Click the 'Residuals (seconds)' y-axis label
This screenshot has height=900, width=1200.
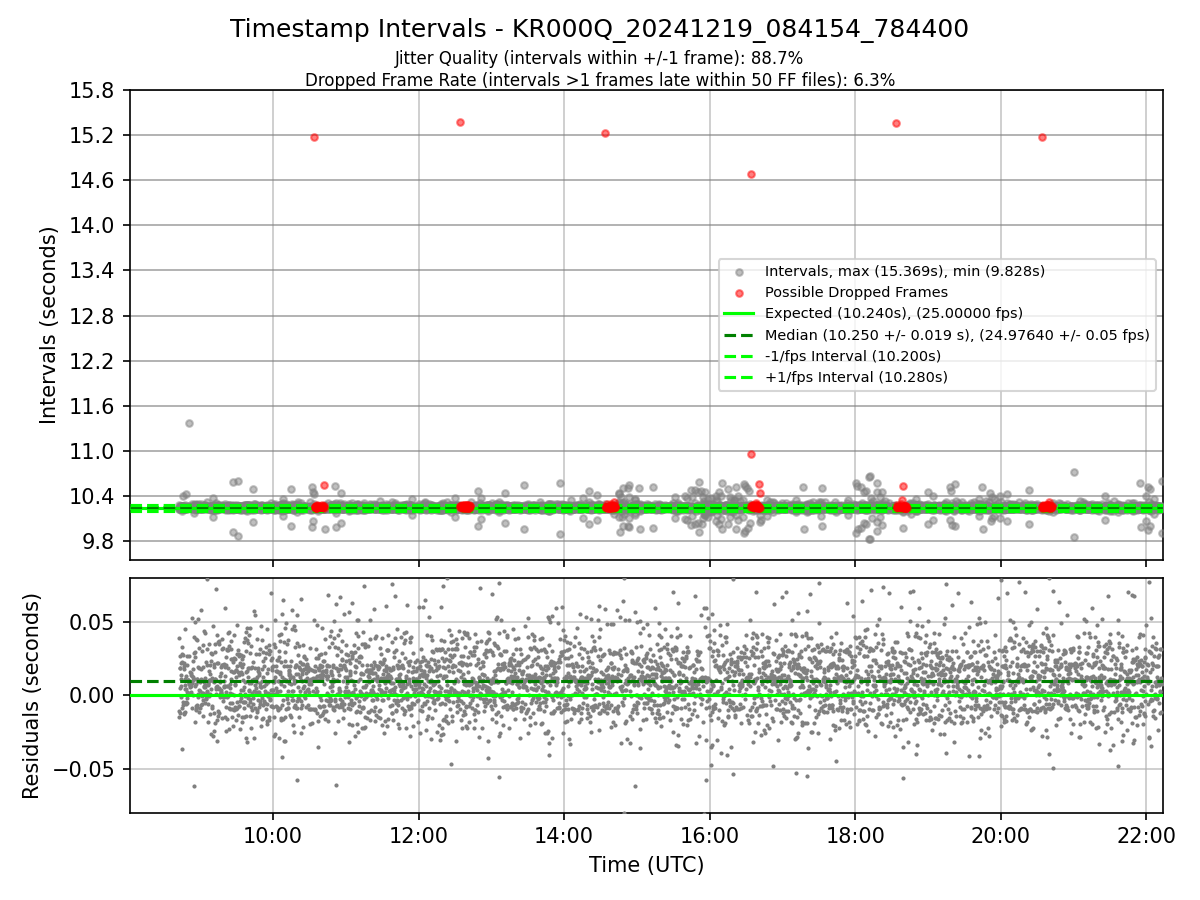pos(31,695)
